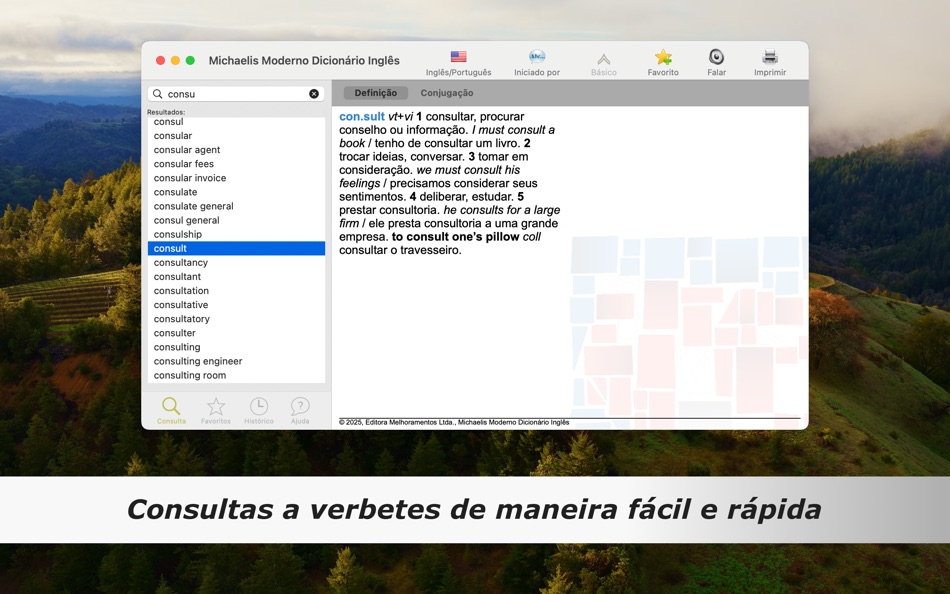950x594 pixels.
Task: Select 'consultant' in results list
Action: (236, 276)
